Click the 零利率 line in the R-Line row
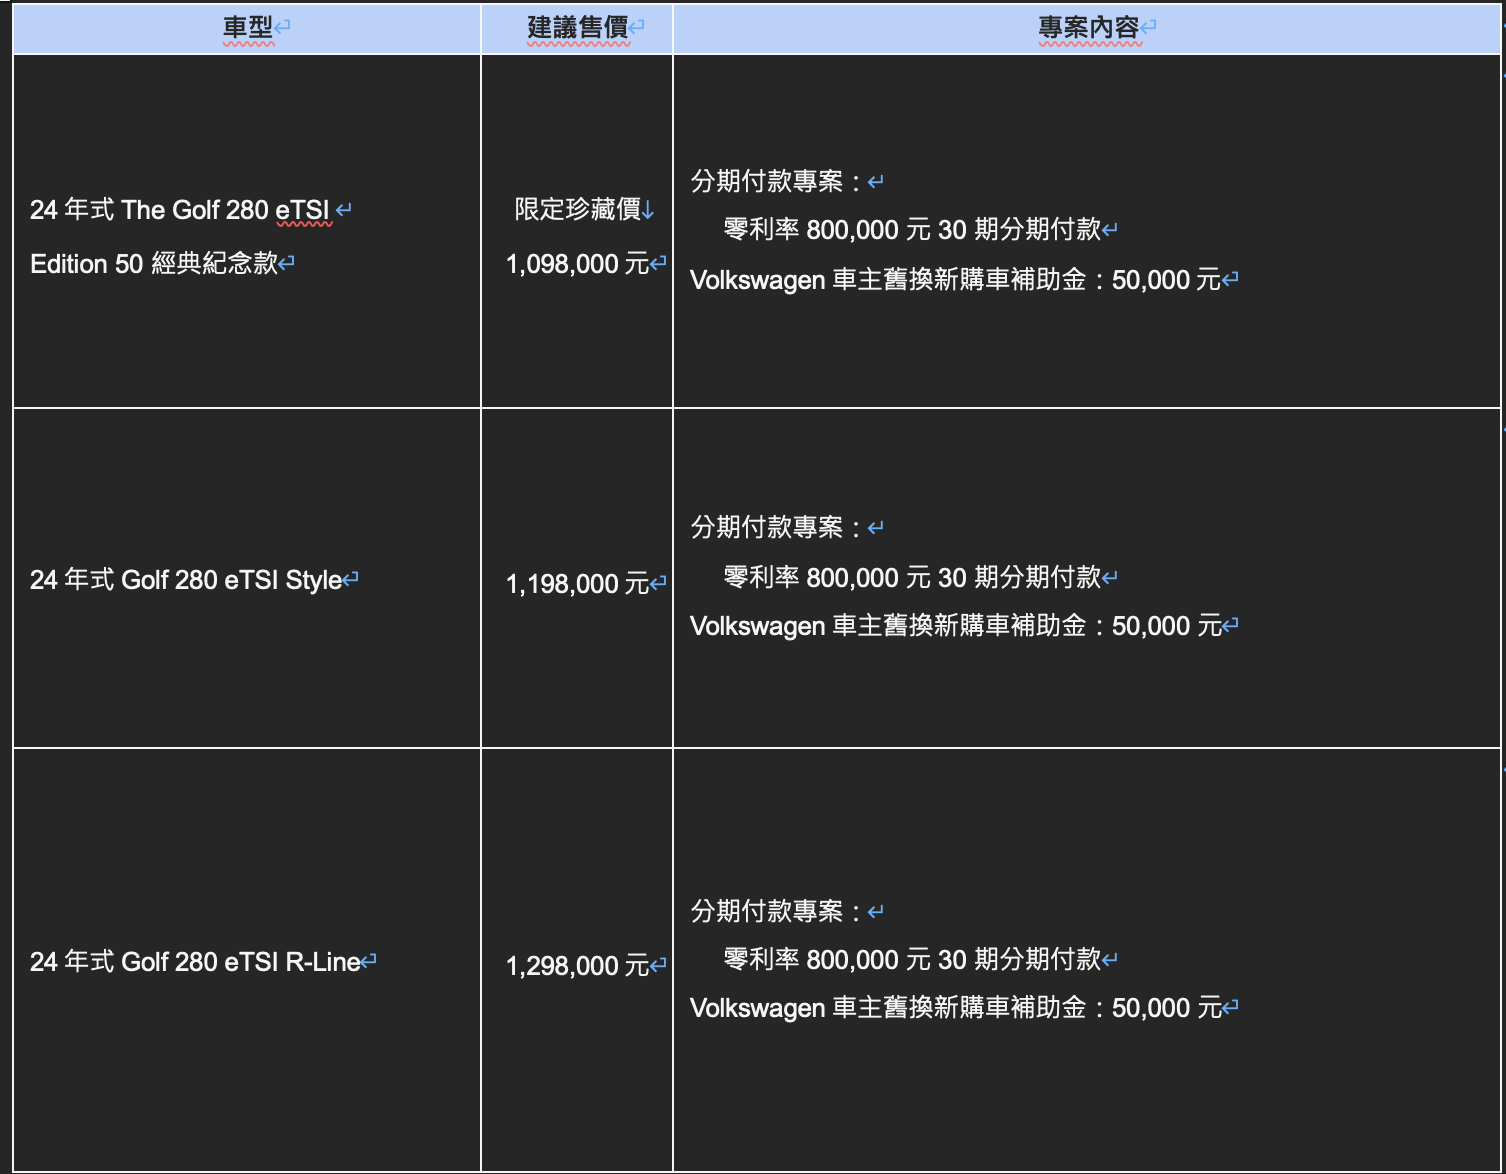Image resolution: width=1506 pixels, height=1174 pixels. coord(911,960)
